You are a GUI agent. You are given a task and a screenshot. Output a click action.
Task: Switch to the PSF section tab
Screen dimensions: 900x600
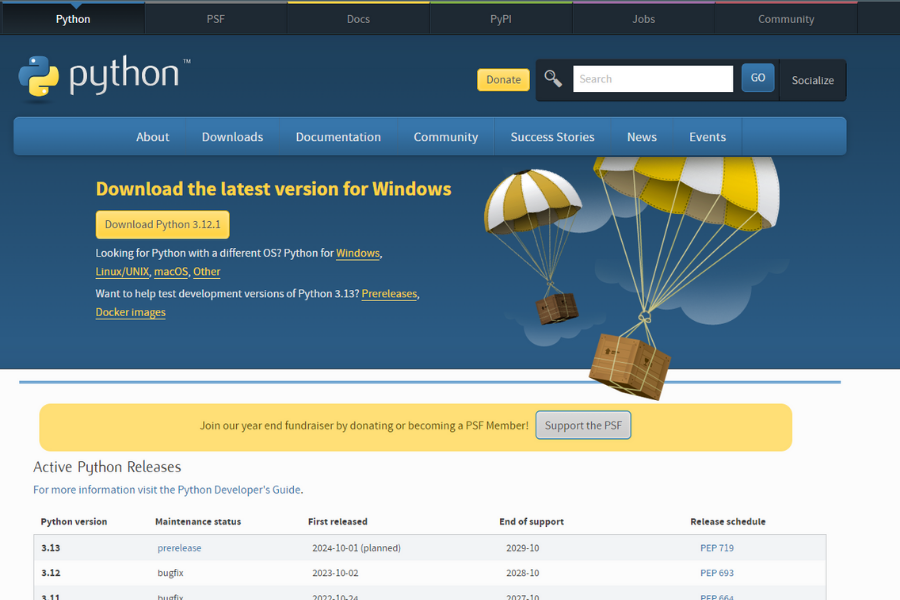(215, 17)
